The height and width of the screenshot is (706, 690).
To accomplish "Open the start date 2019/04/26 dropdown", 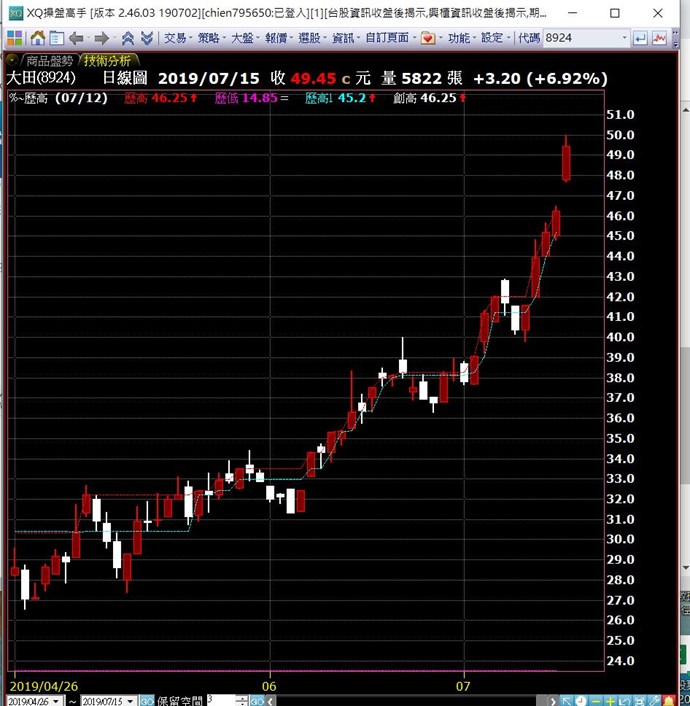I will [x=57, y=700].
